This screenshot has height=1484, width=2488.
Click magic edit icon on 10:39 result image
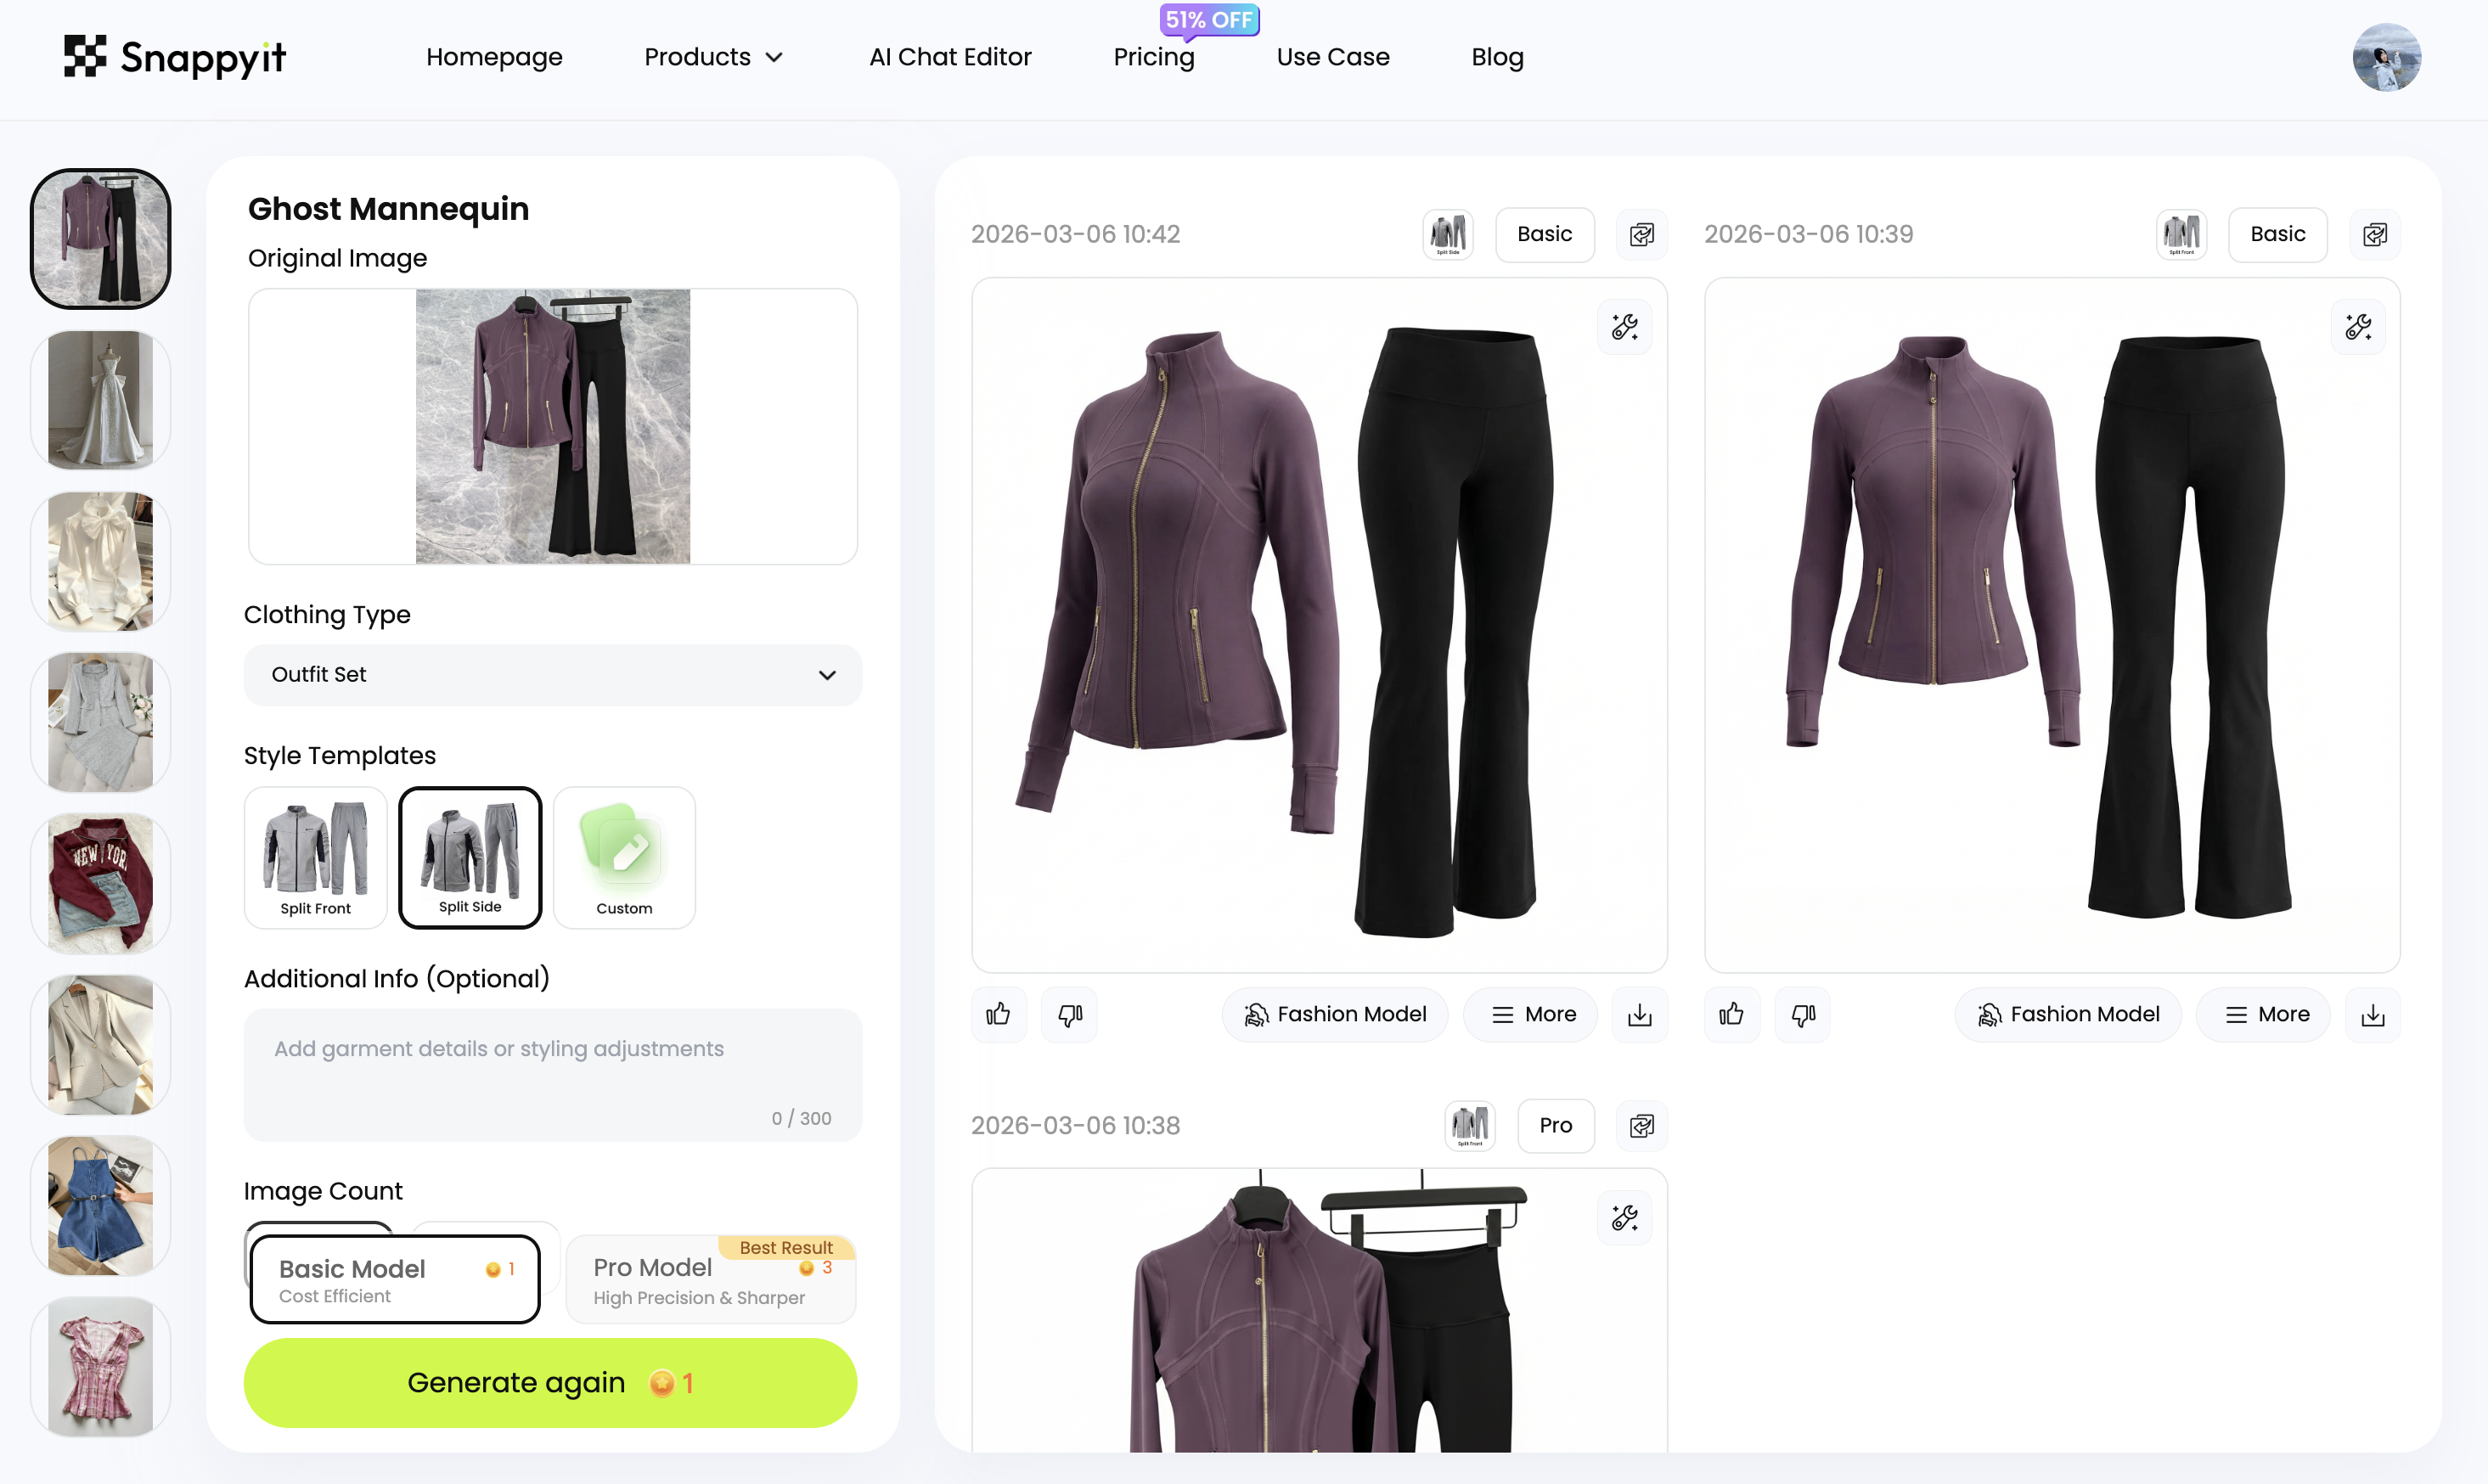coord(2358,327)
